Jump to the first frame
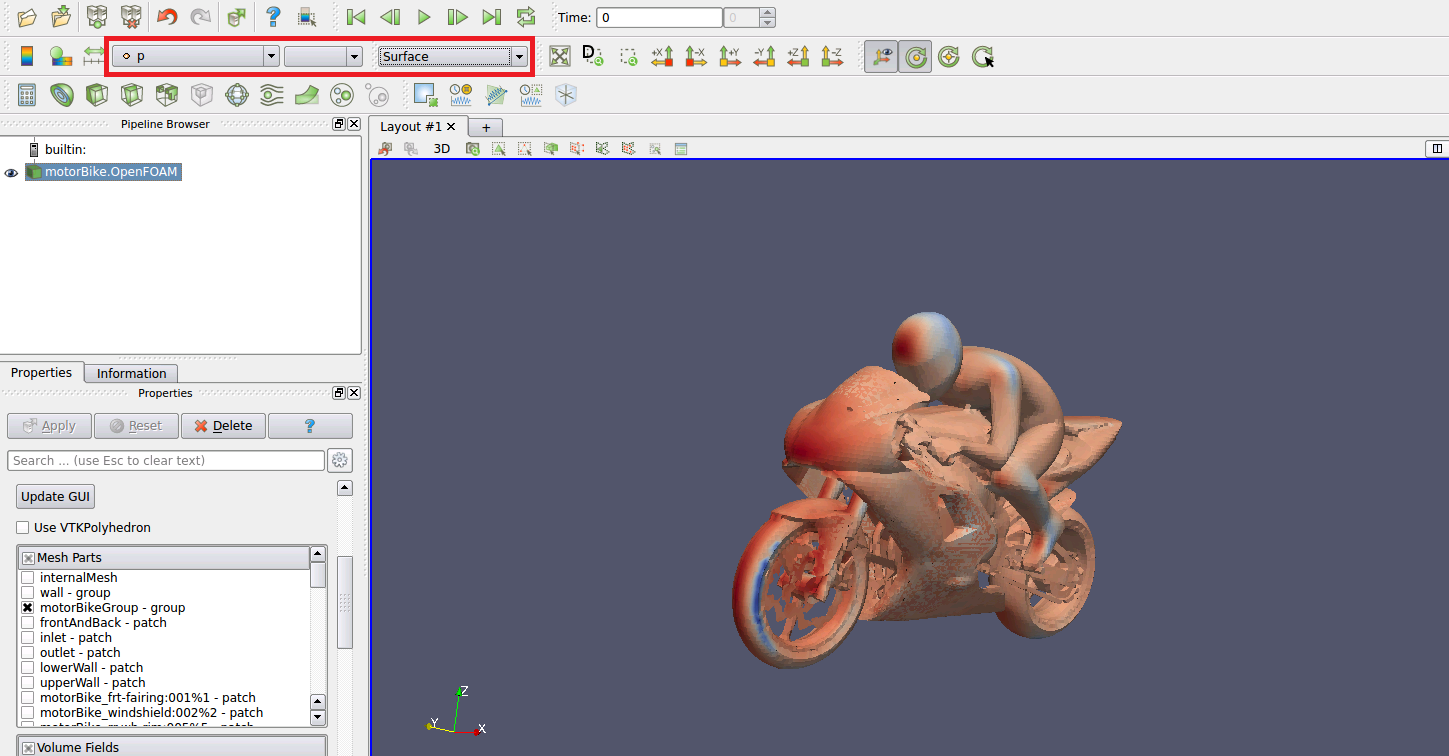 355,17
